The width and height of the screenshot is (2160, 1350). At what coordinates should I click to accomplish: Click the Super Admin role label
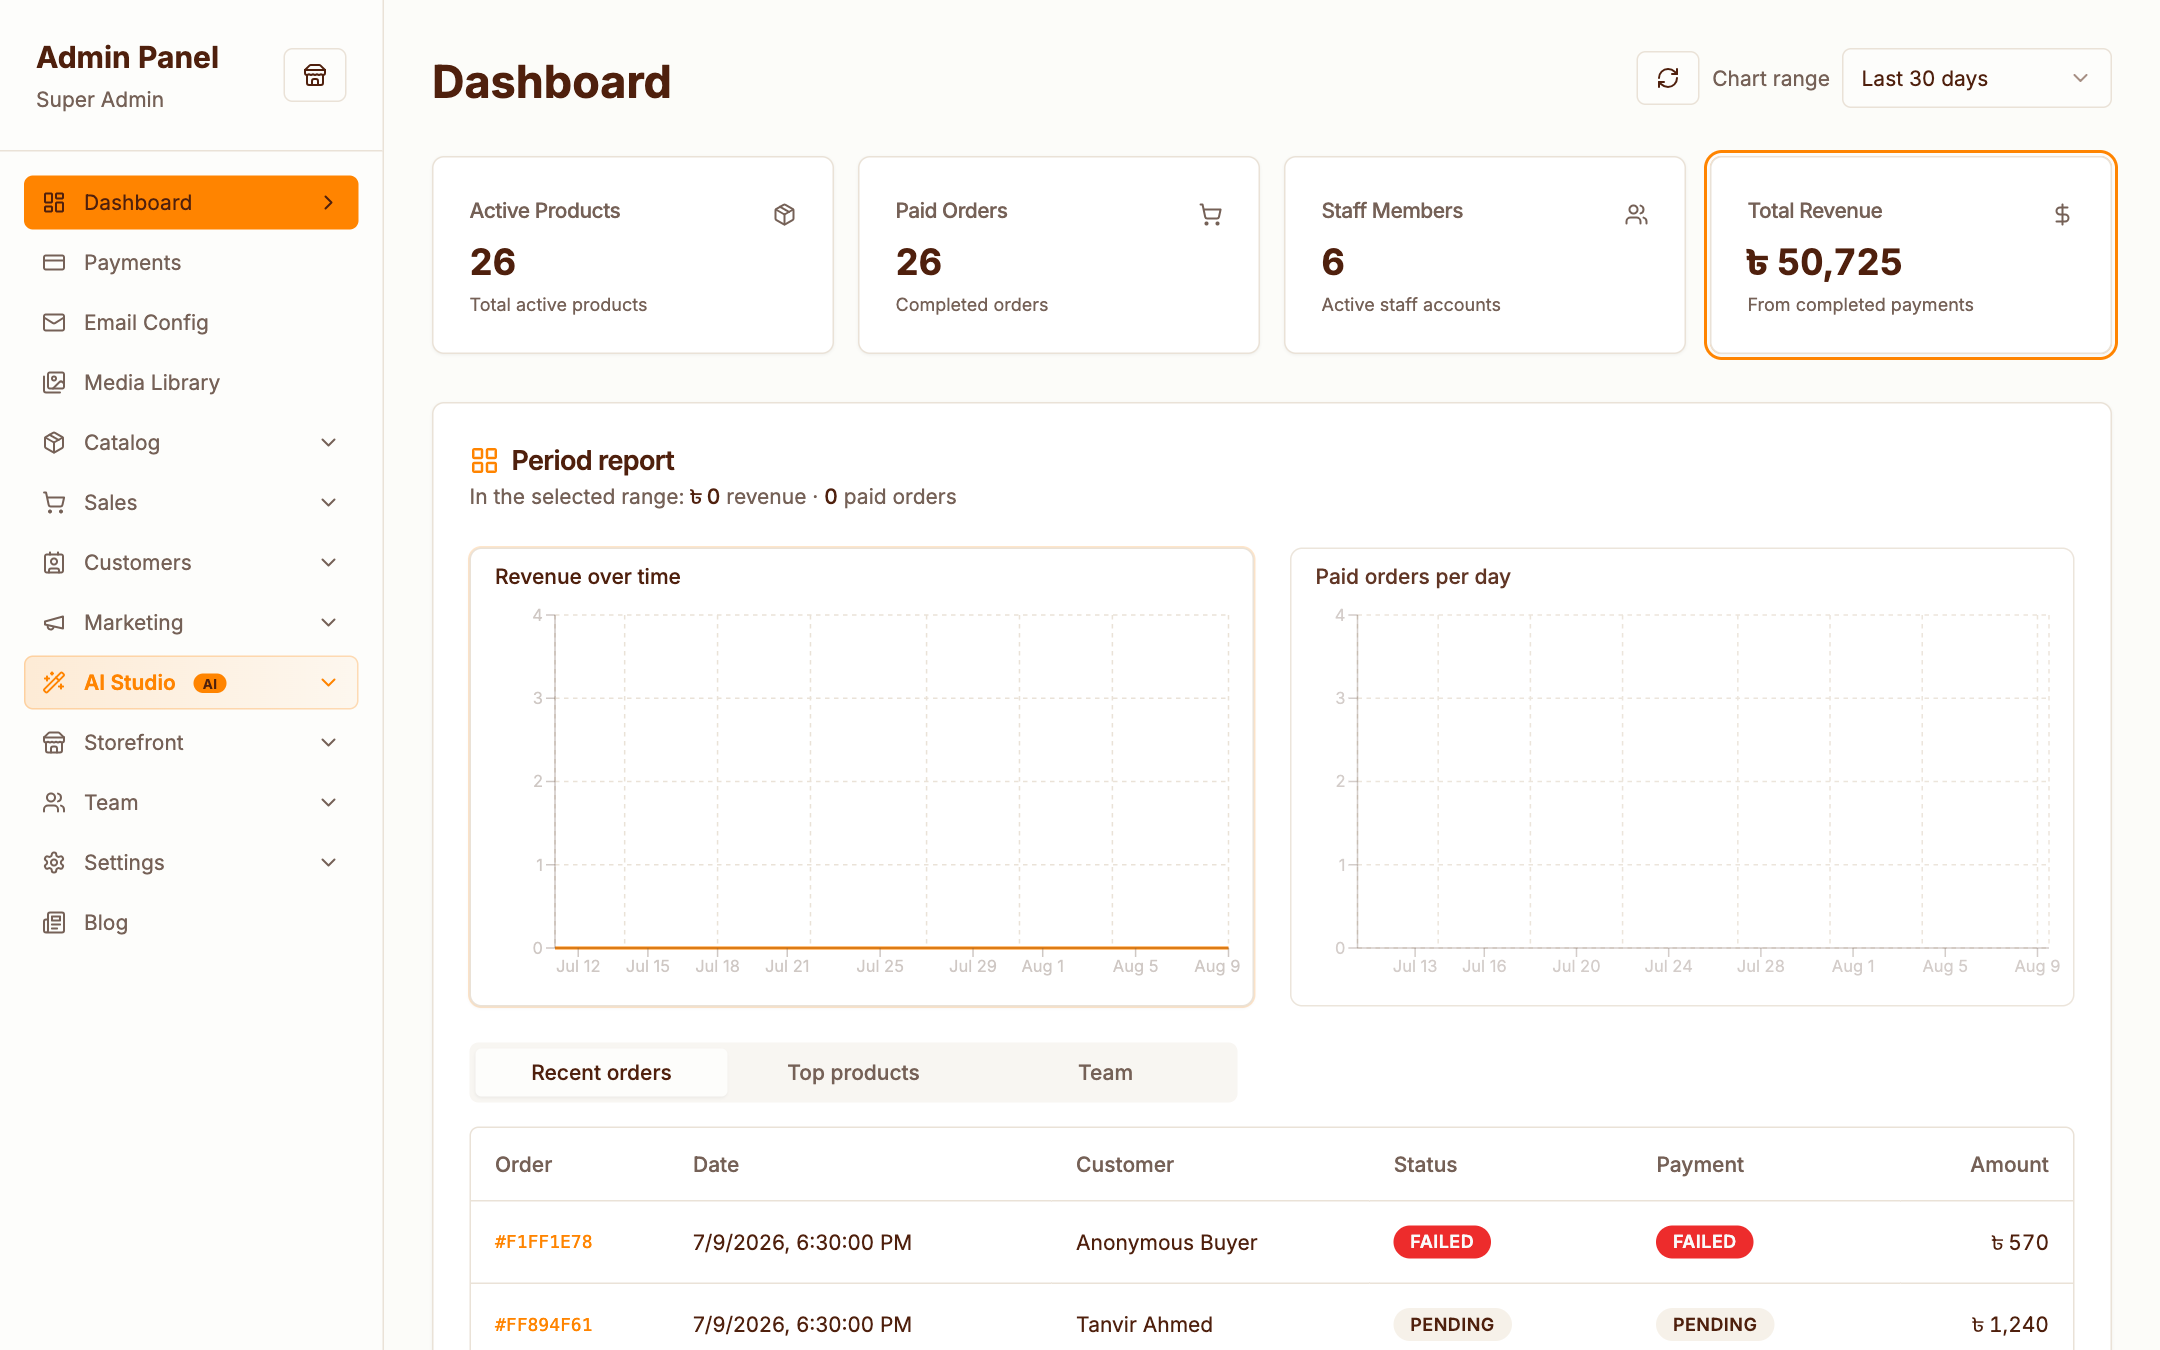point(100,99)
